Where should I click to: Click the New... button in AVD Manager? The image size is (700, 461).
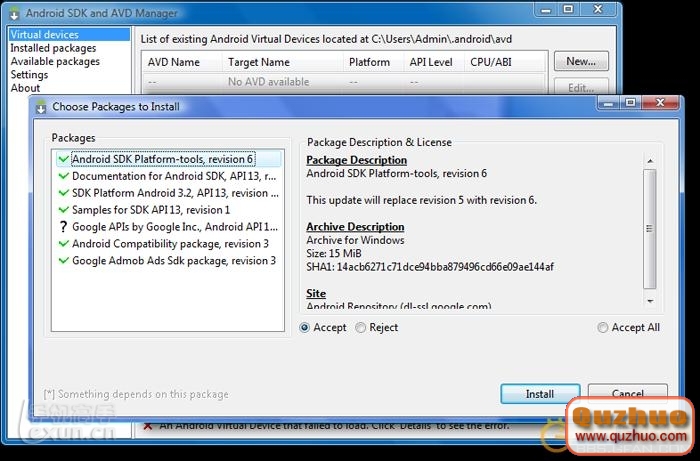tap(581, 61)
